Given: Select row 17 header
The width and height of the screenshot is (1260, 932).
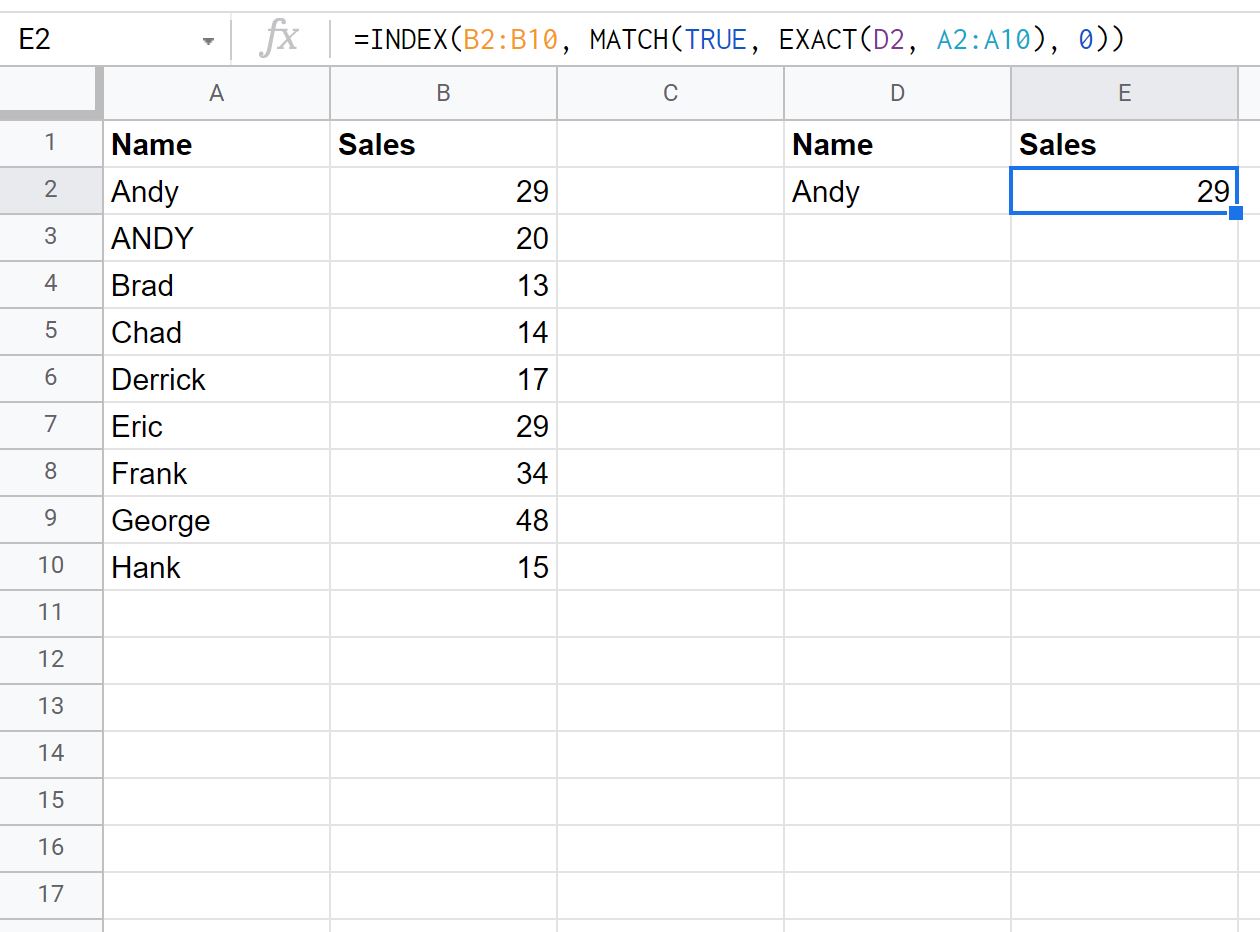Looking at the screenshot, I should 51,895.
